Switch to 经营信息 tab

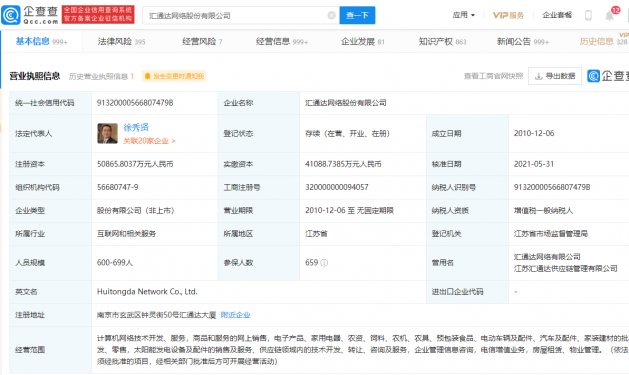tap(282, 41)
